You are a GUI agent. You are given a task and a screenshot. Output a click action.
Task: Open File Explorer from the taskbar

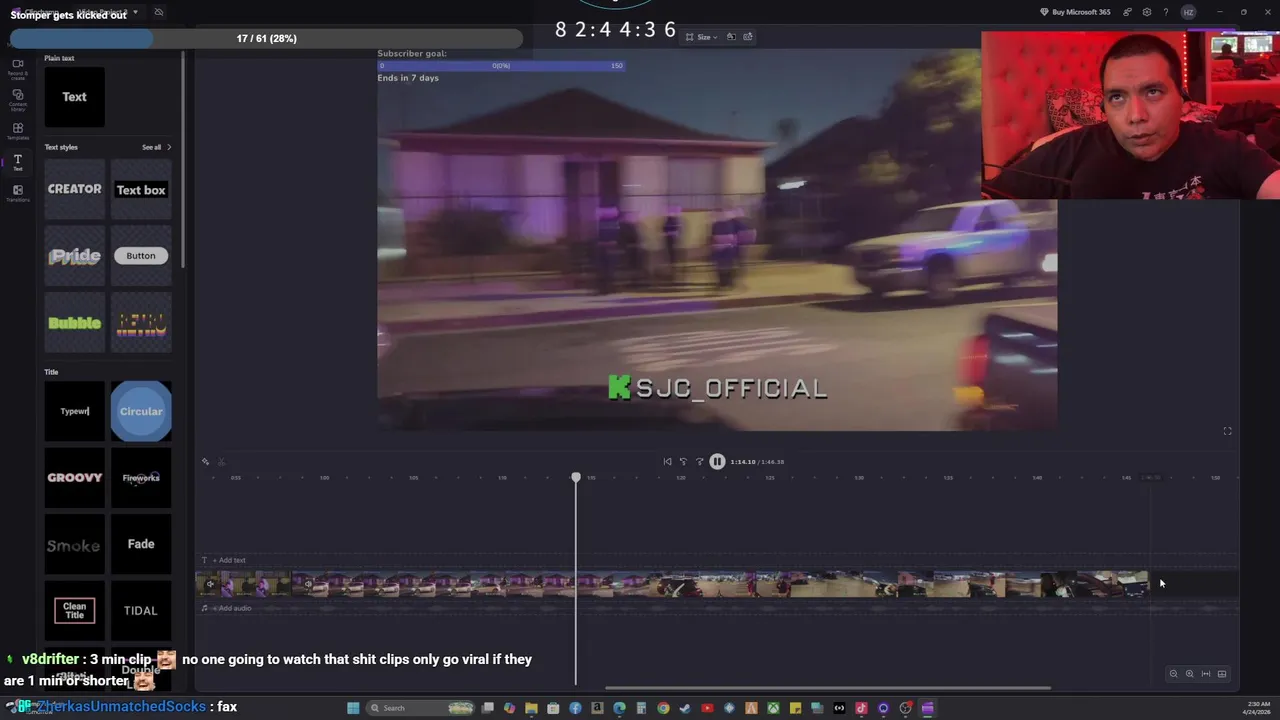pos(531,708)
